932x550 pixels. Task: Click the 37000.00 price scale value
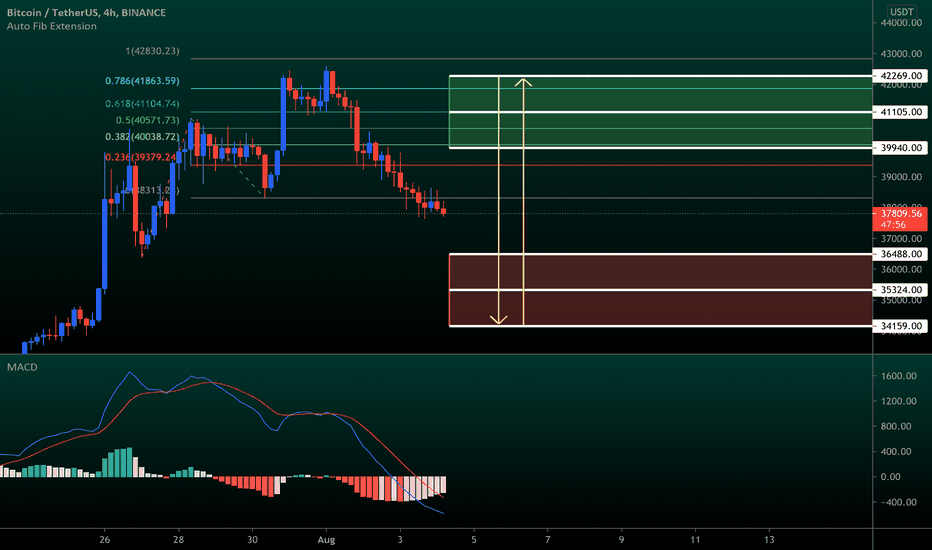(x=901, y=238)
